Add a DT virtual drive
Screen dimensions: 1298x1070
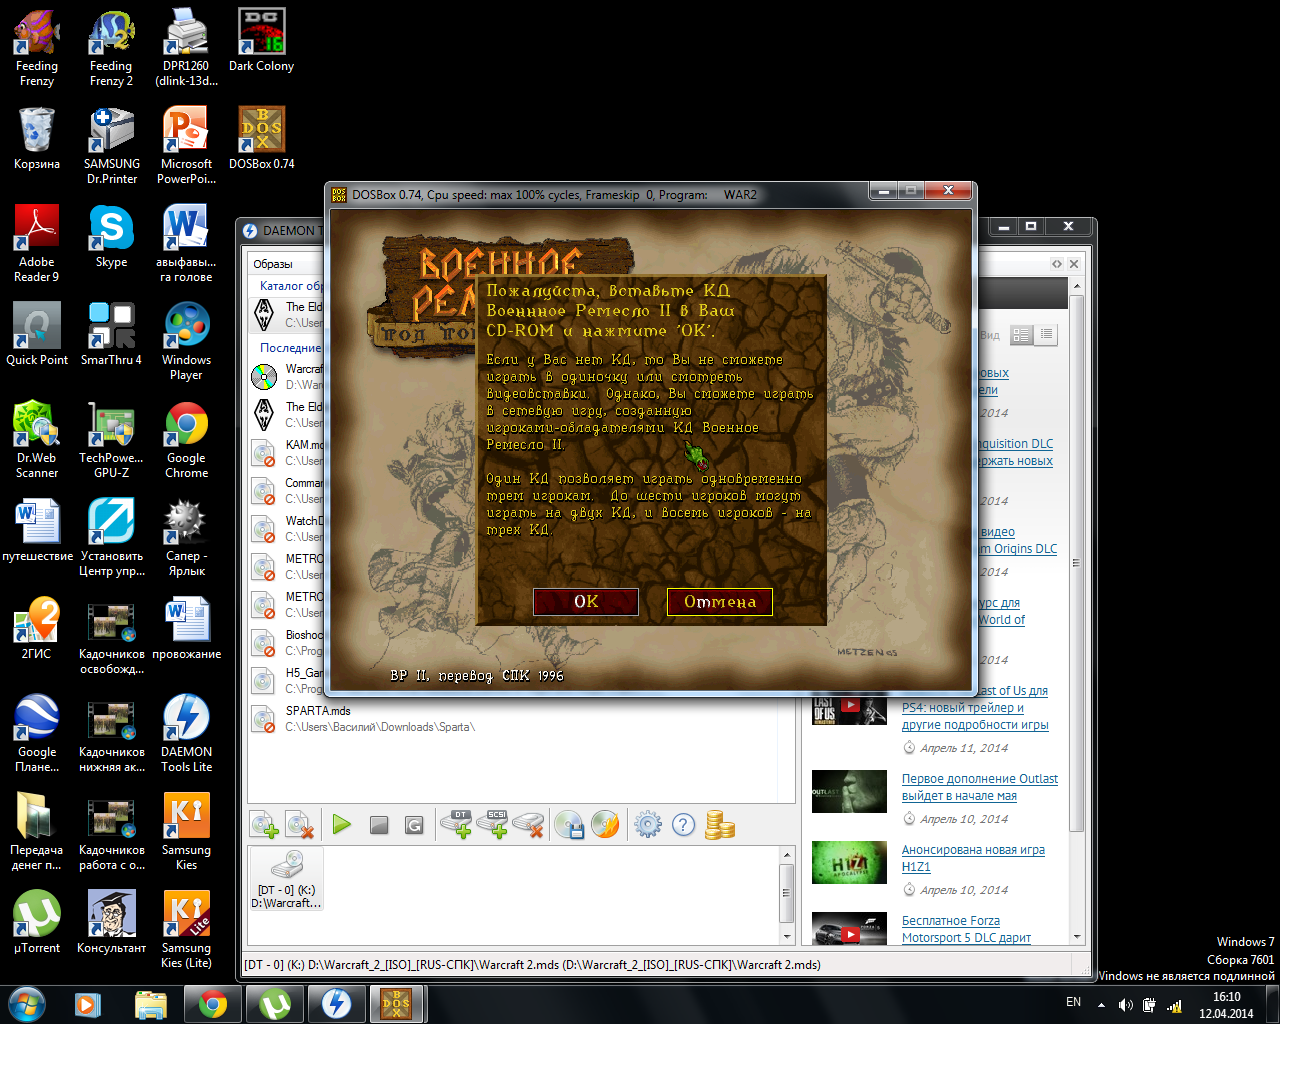(x=460, y=825)
